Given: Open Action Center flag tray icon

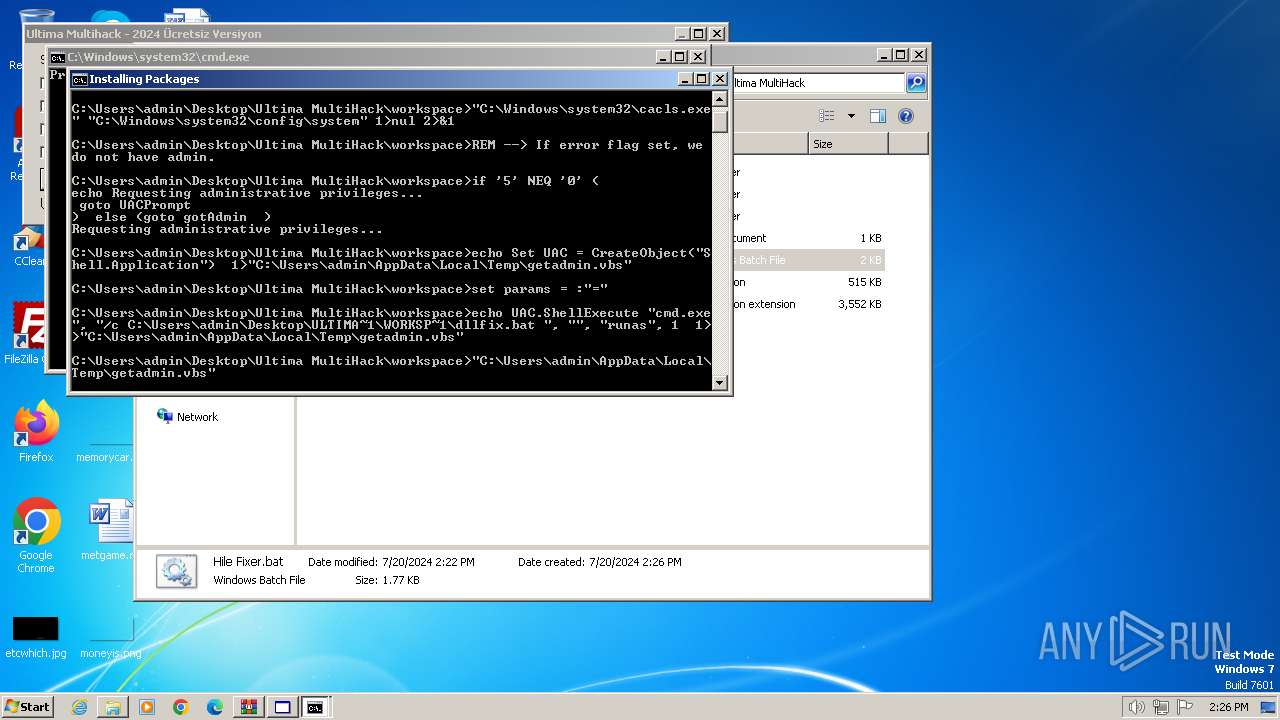Looking at the screenshot, I should (x=1185, y=707).
